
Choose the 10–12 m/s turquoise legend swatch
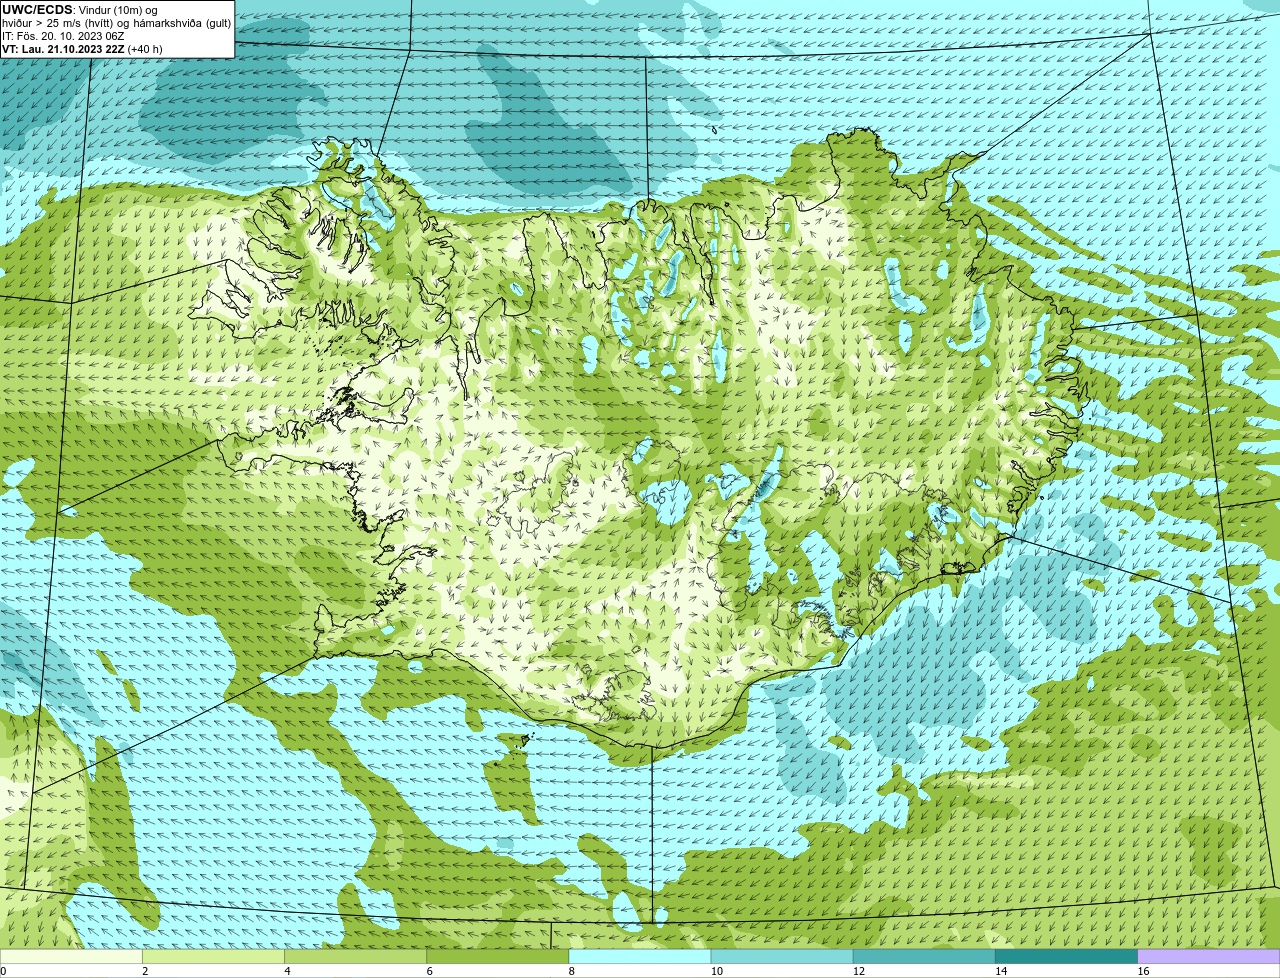click(782, 957)
